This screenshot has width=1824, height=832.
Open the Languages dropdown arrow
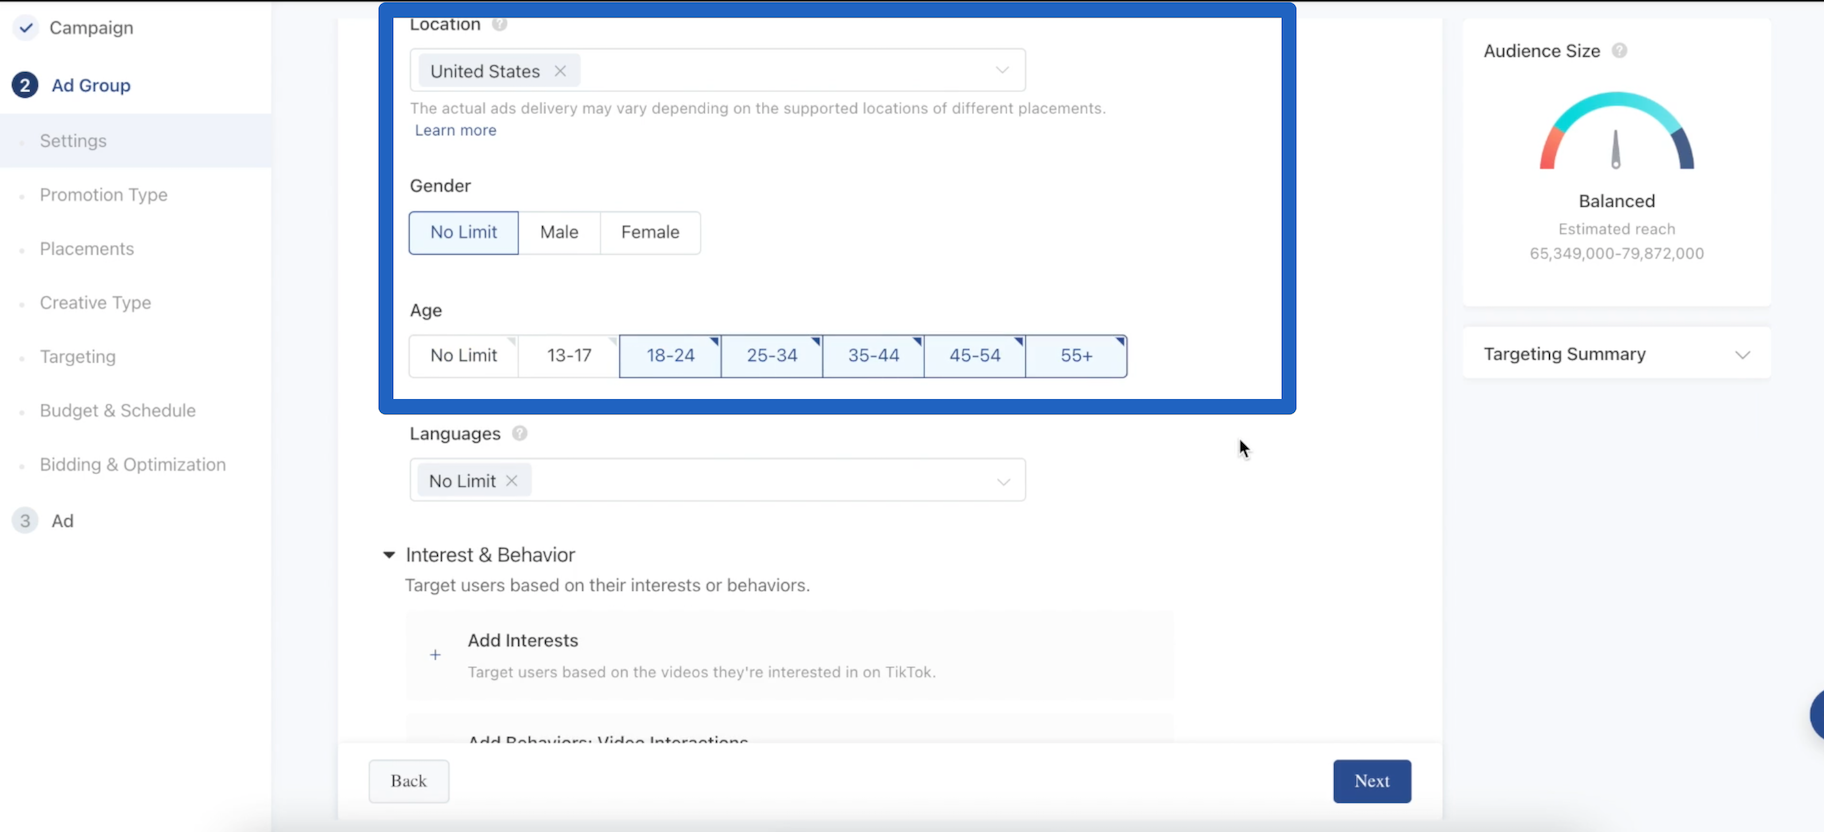[1003, 481]
